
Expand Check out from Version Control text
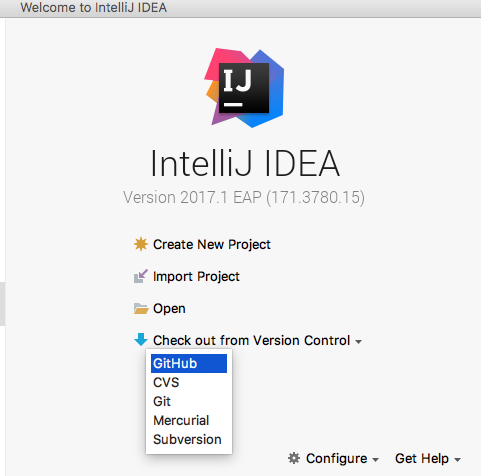[x=251, y=341]
